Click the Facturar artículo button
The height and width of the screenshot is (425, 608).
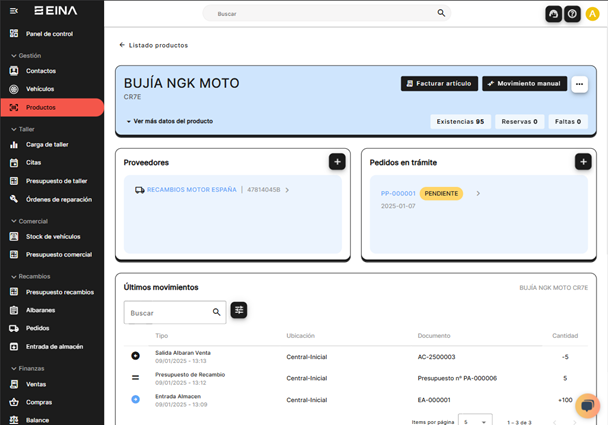[439, 84]
